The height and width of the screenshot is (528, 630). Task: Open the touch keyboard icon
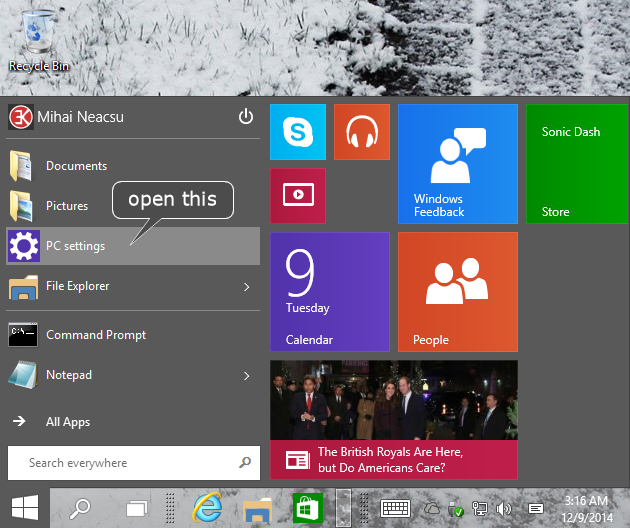point(395,509)
